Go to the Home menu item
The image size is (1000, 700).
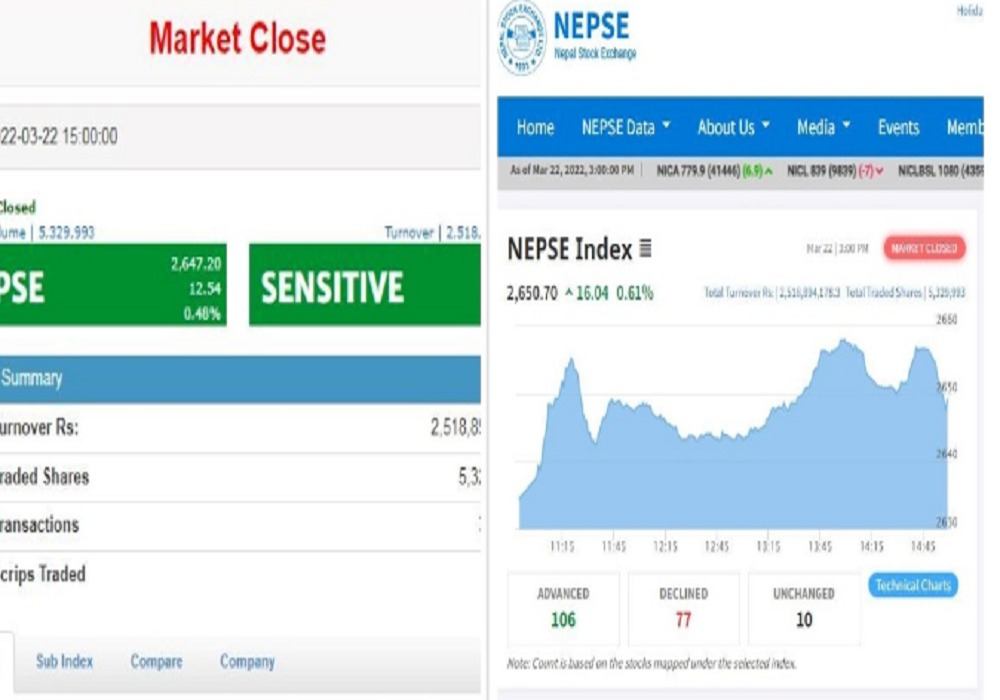point(535,128)
